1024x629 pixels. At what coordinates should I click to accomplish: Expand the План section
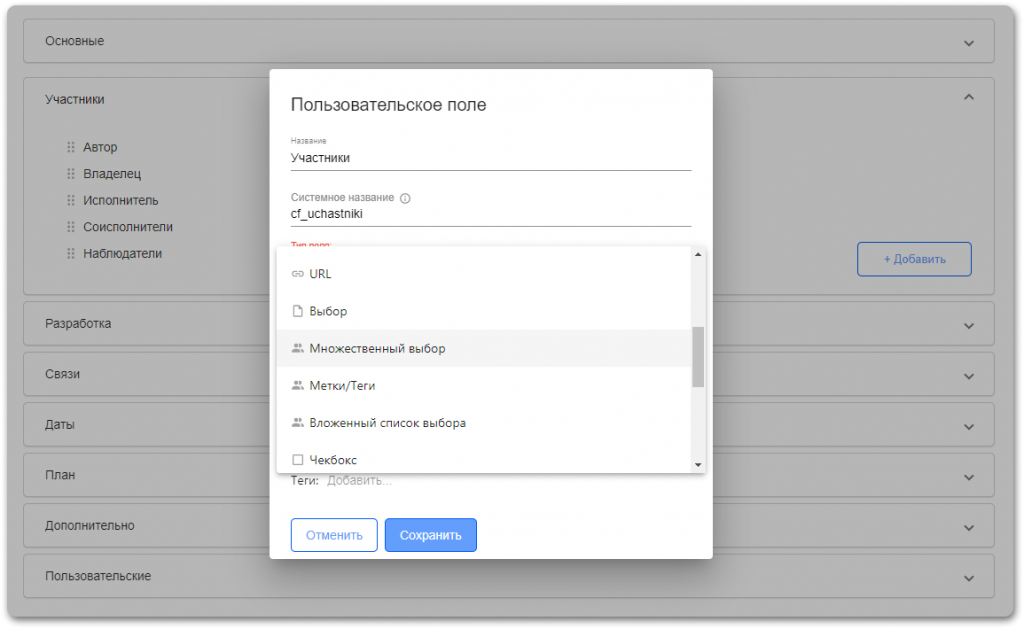tap(968, 477)
